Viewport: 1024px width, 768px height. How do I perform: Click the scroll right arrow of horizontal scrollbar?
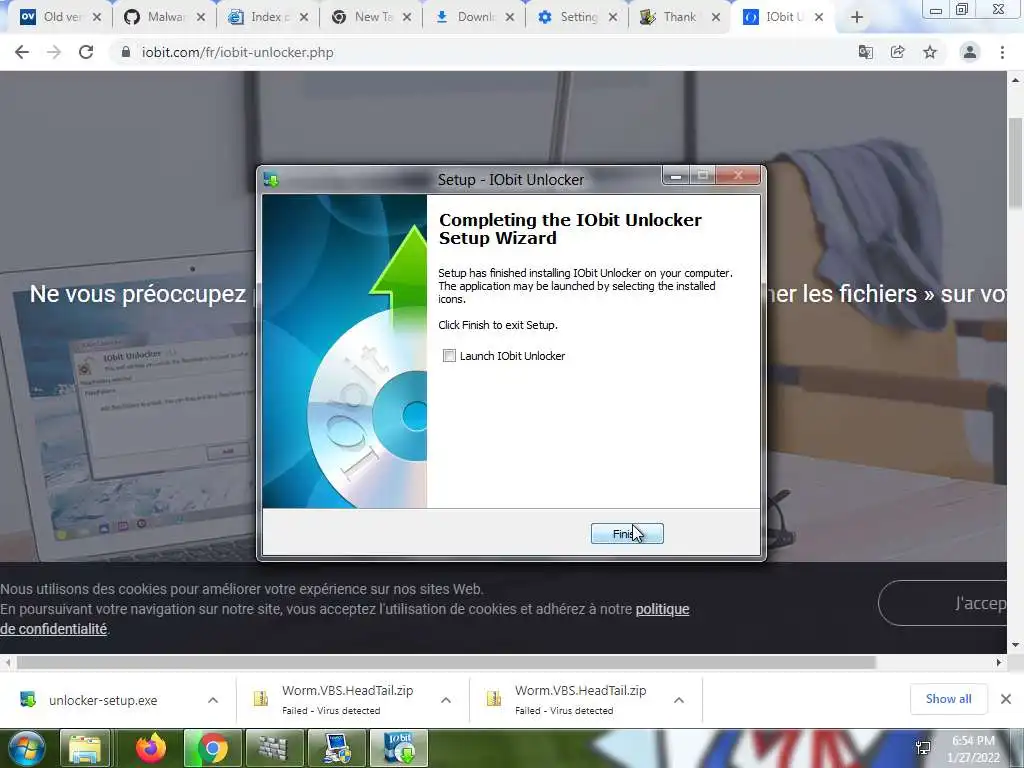[999, 663]
